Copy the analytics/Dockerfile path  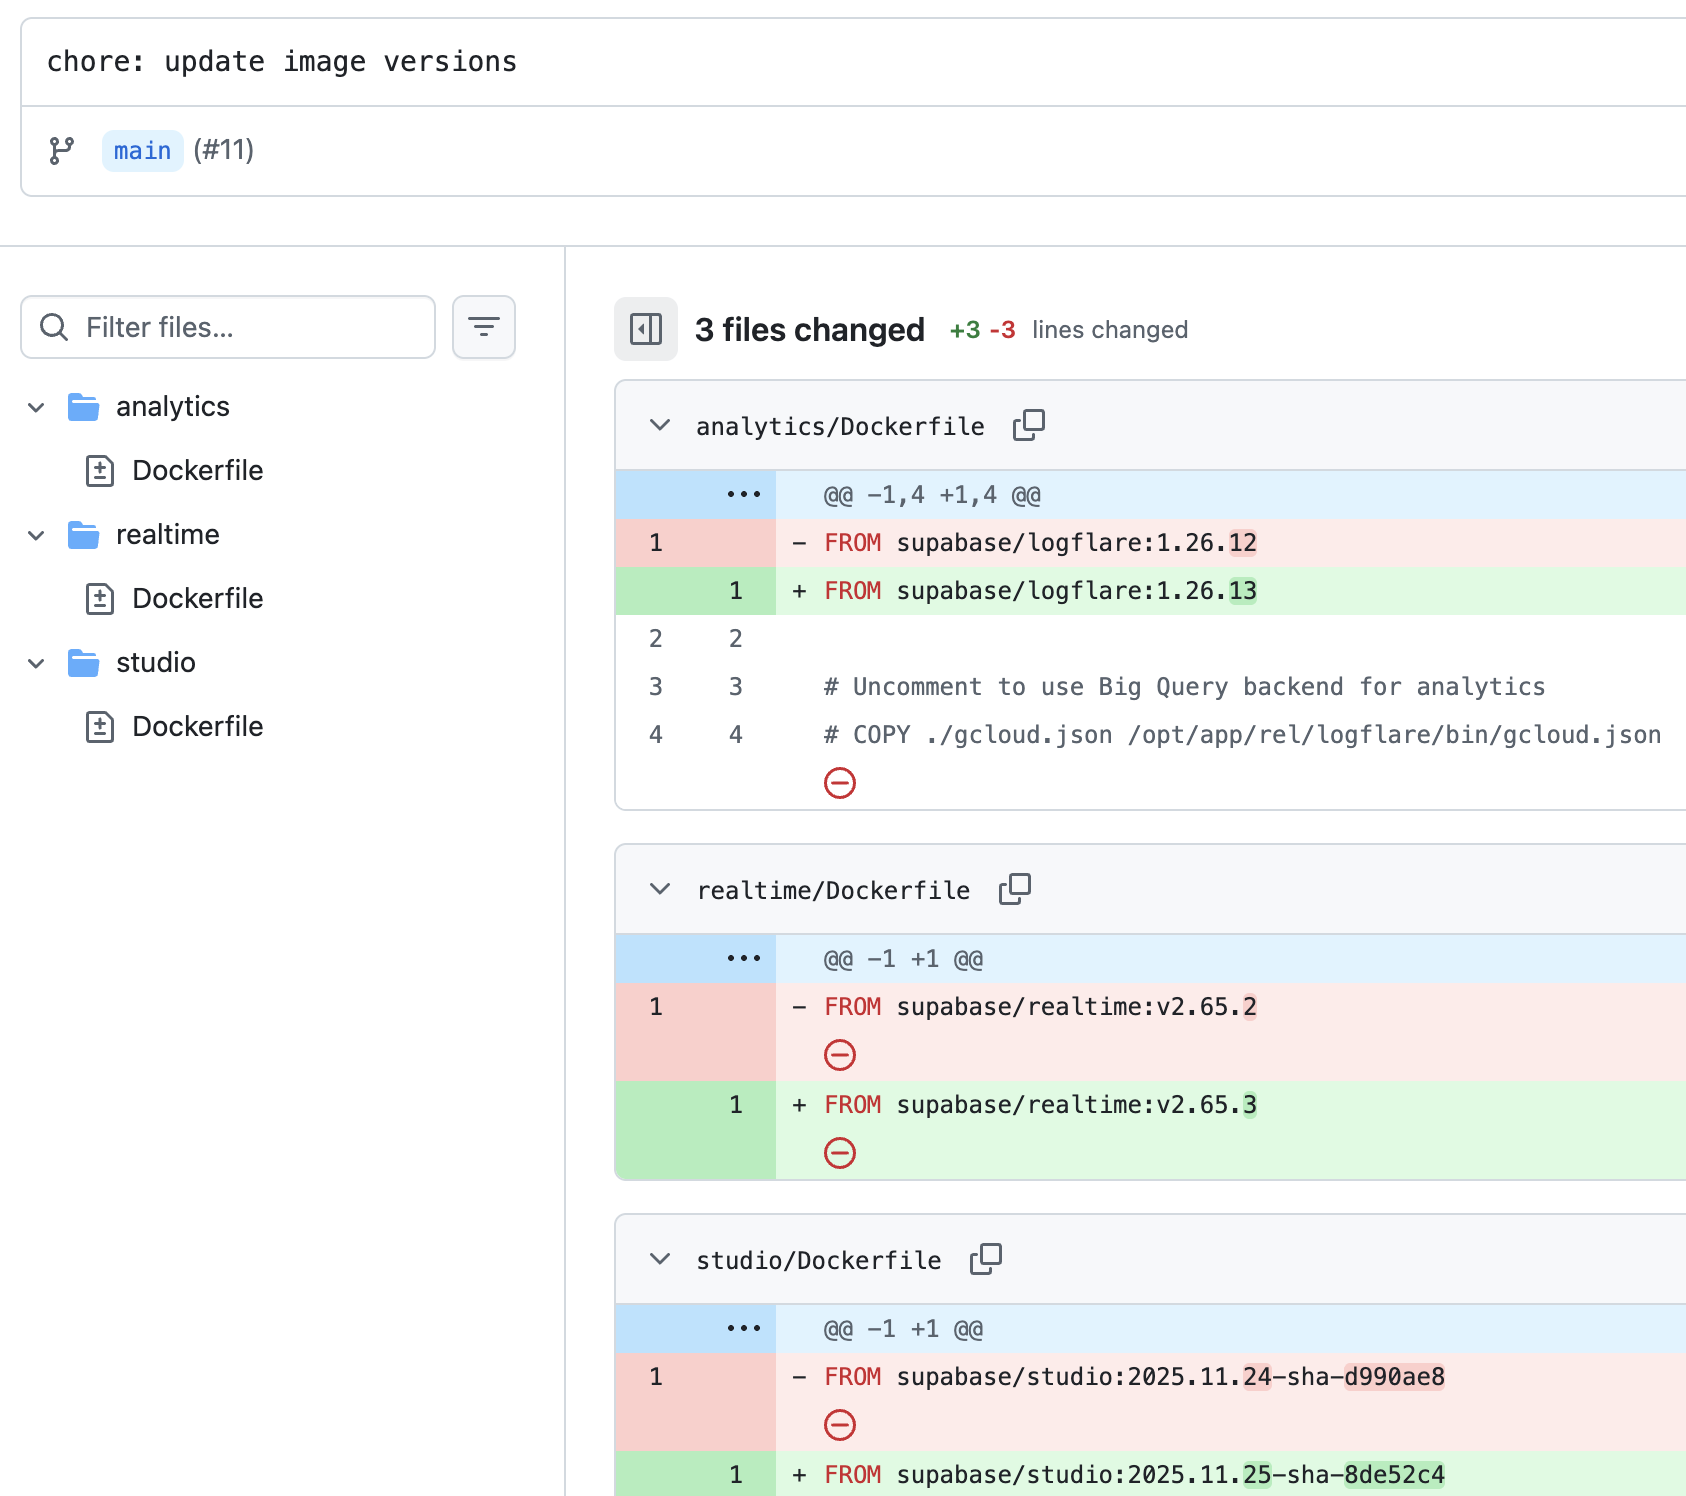pos(1028,425)
